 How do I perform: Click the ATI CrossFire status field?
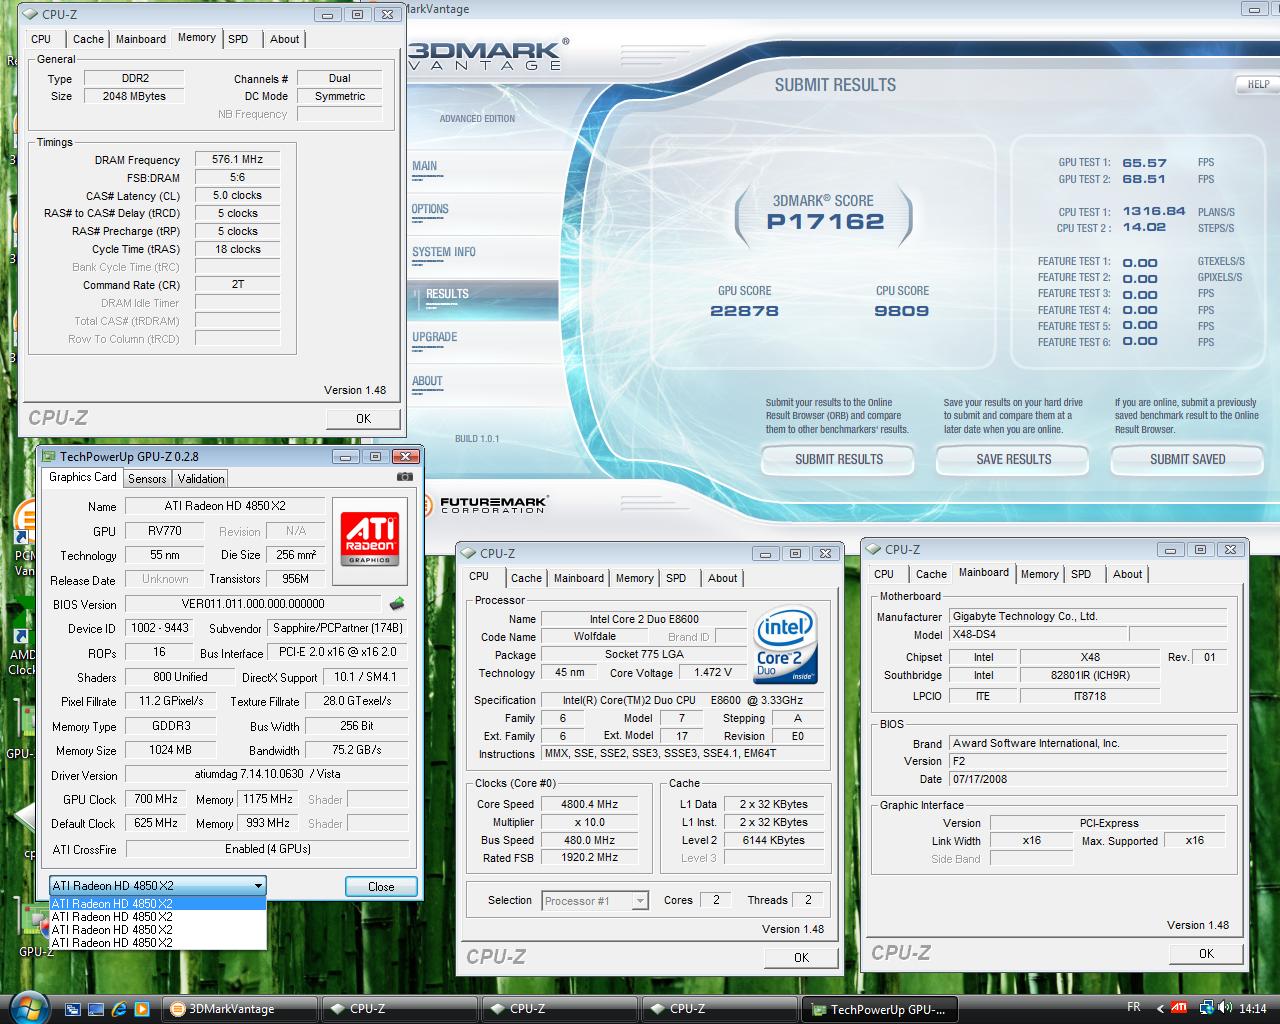(267, 849)
